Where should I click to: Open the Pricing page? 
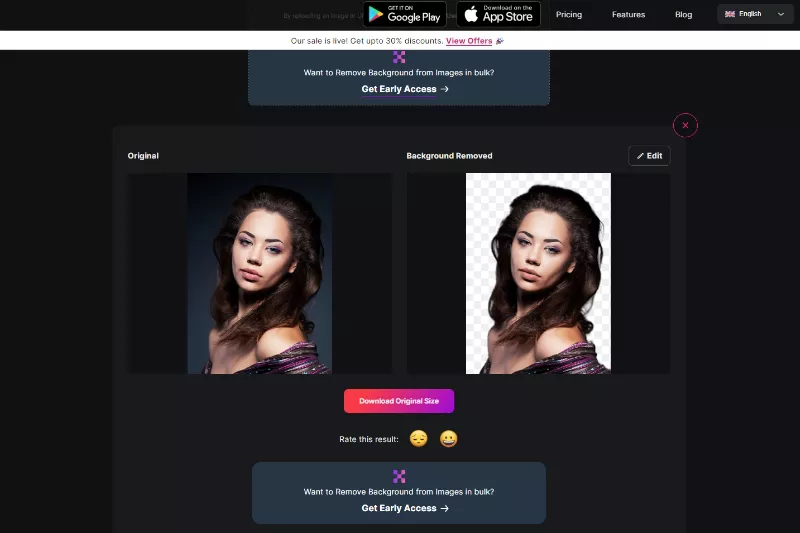pos(569,14)
